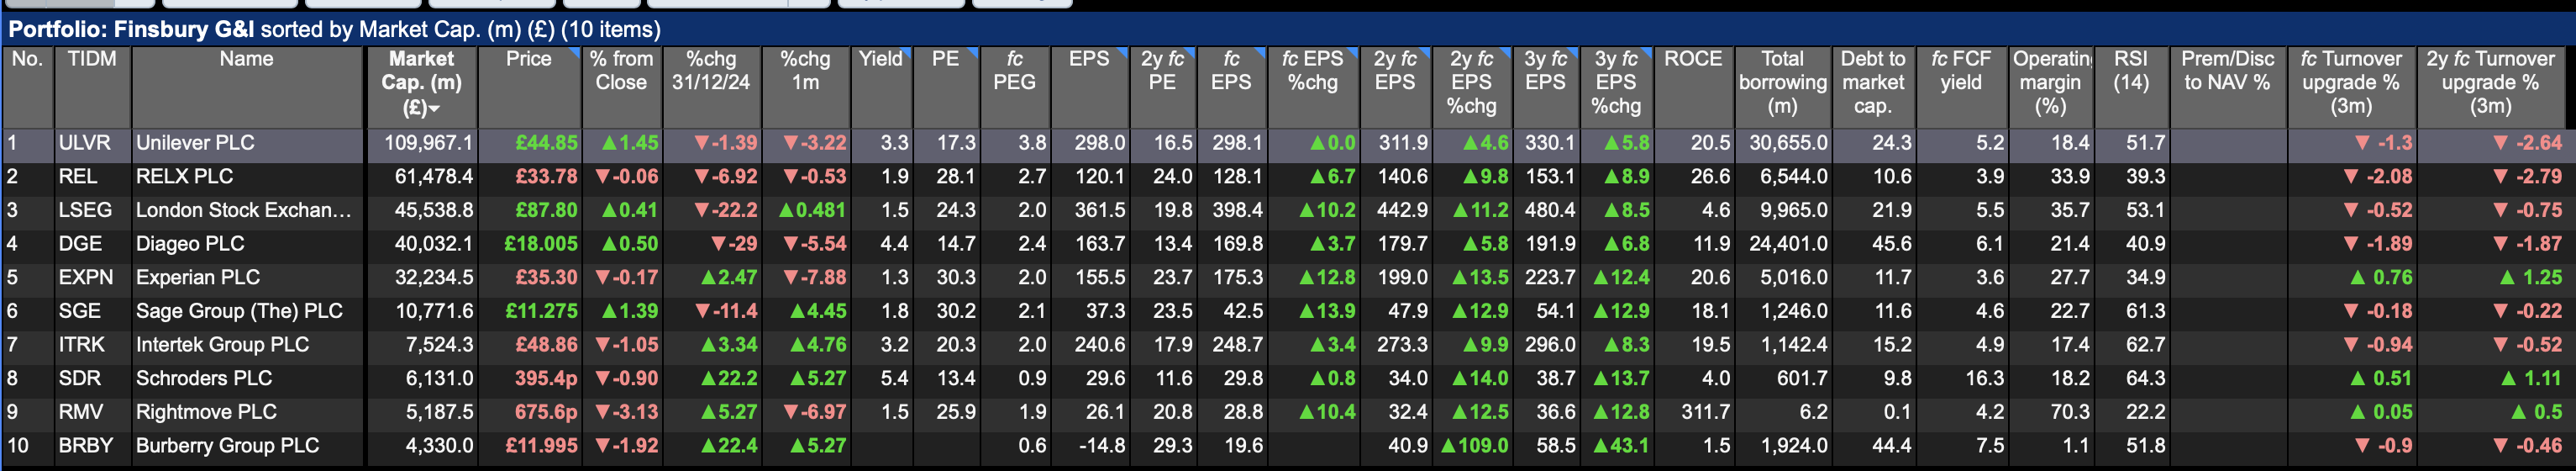Image resolution: width=2576 pixels, height=471 pixels.
Task: Select the SDR ticker cell
Action: (x=80, y=379)
